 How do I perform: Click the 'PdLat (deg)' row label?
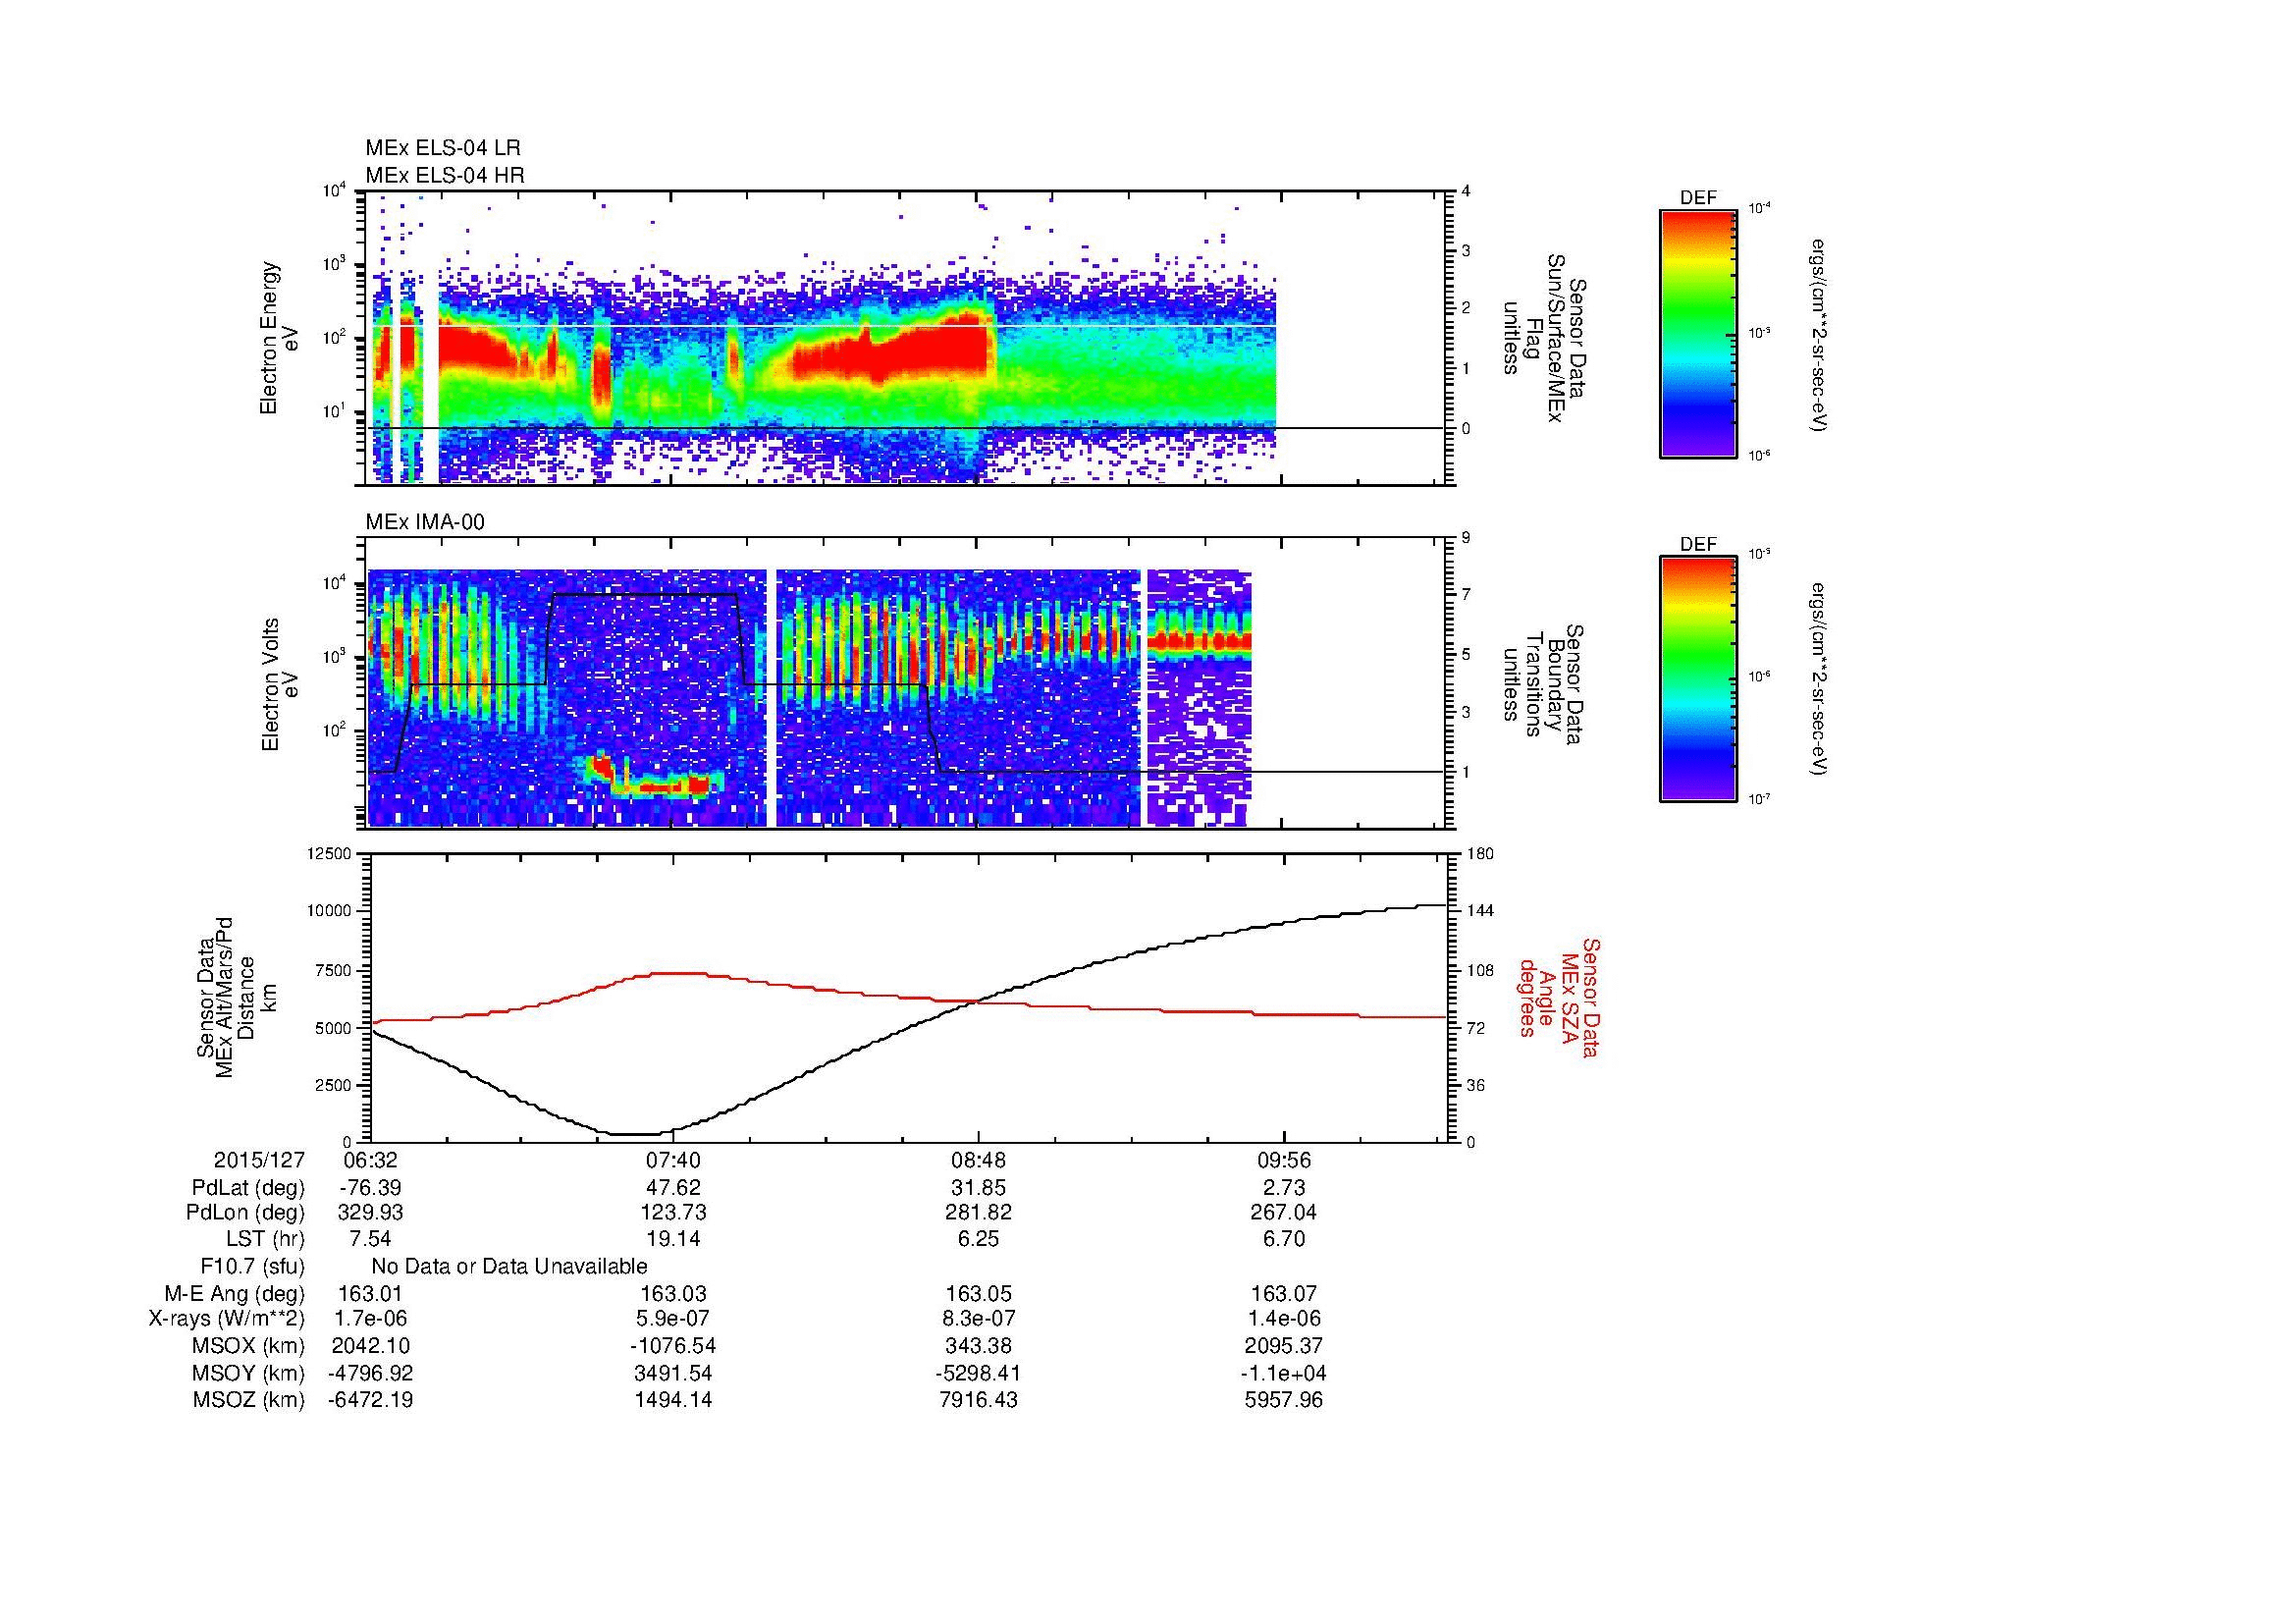coord(248,1188)
